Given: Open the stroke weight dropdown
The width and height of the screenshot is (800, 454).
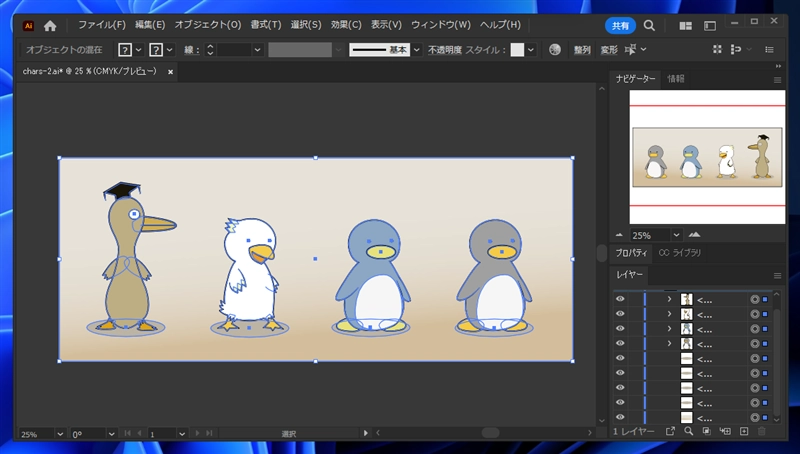Looking at the screenshot, I should [x=257, y=50].
